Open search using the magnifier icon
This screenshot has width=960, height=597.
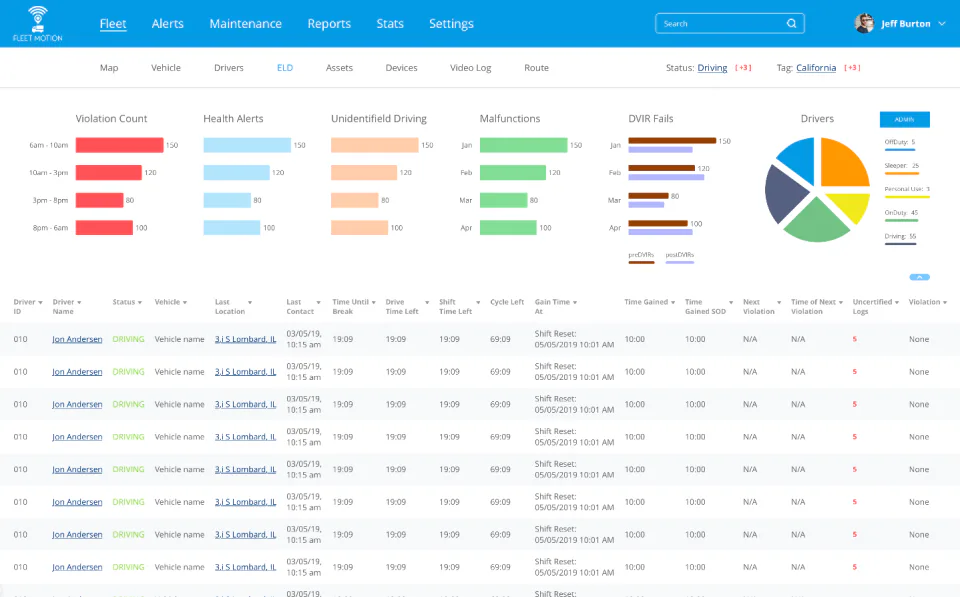click(x=791, y=22)
